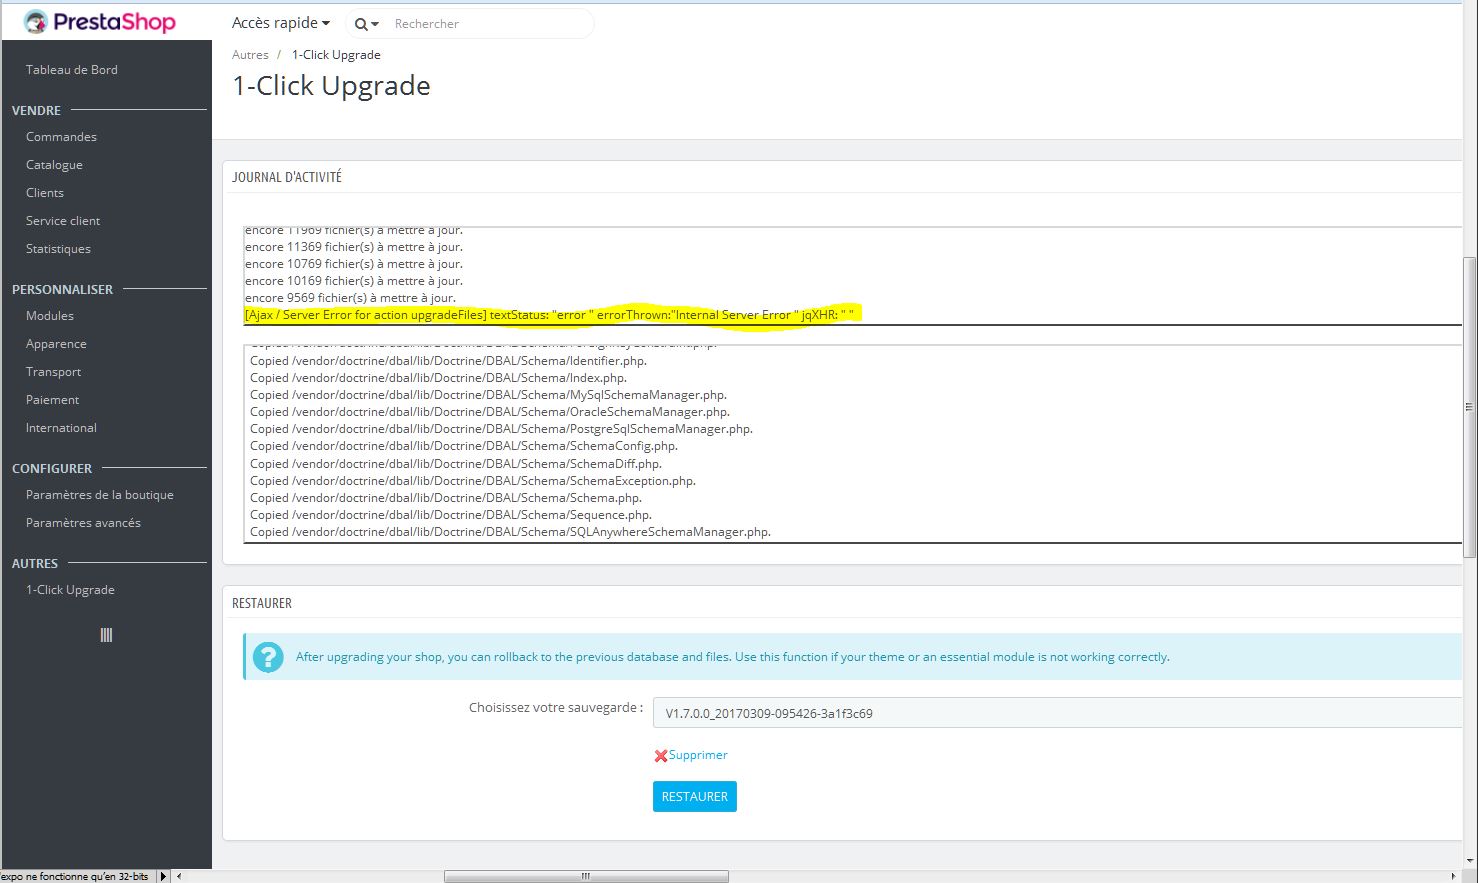Click the page vertical scrollbar

(x=1469, y=405)
